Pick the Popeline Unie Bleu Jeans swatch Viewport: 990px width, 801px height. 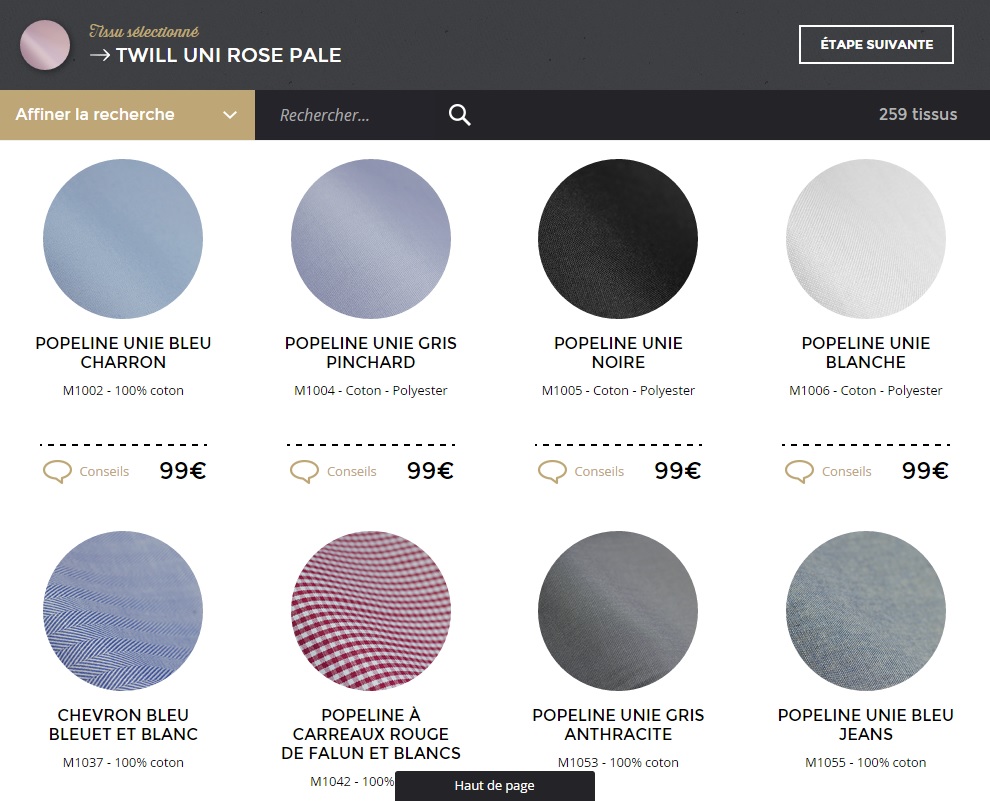[x=866, y=611]
